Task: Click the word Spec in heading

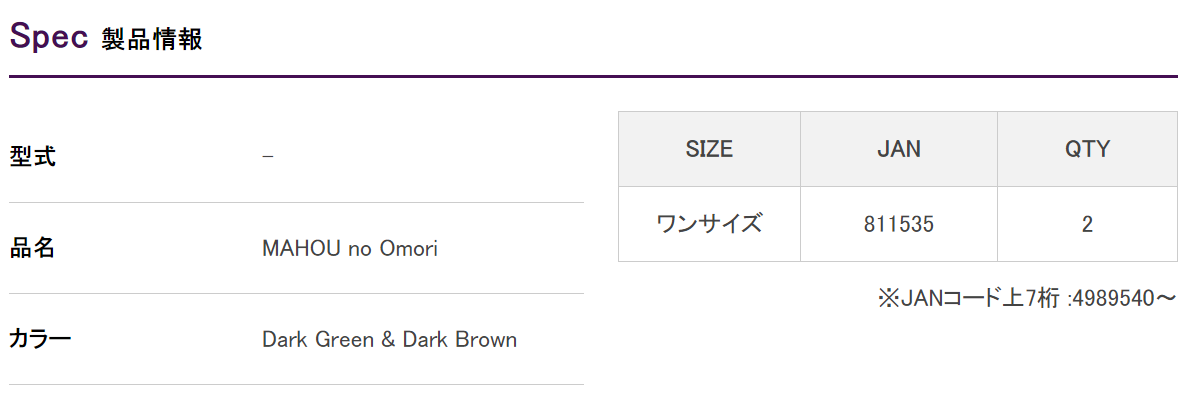Action: (49, 37)
